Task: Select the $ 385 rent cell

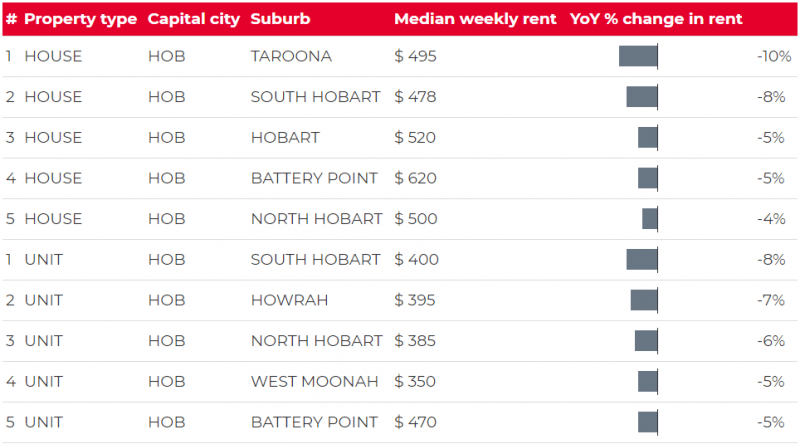Action: pyautogui.click(x=415, y=341)
